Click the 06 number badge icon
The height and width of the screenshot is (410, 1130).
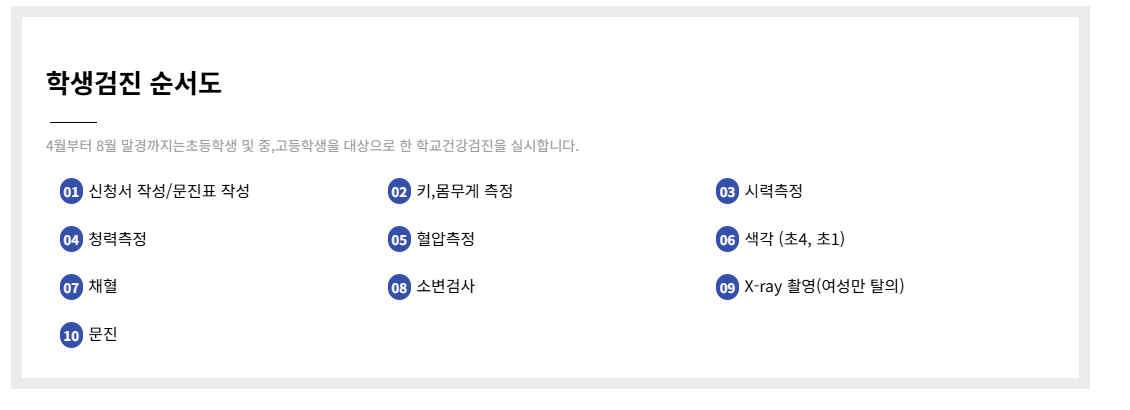pyautogui.click(x=727, y=240)
